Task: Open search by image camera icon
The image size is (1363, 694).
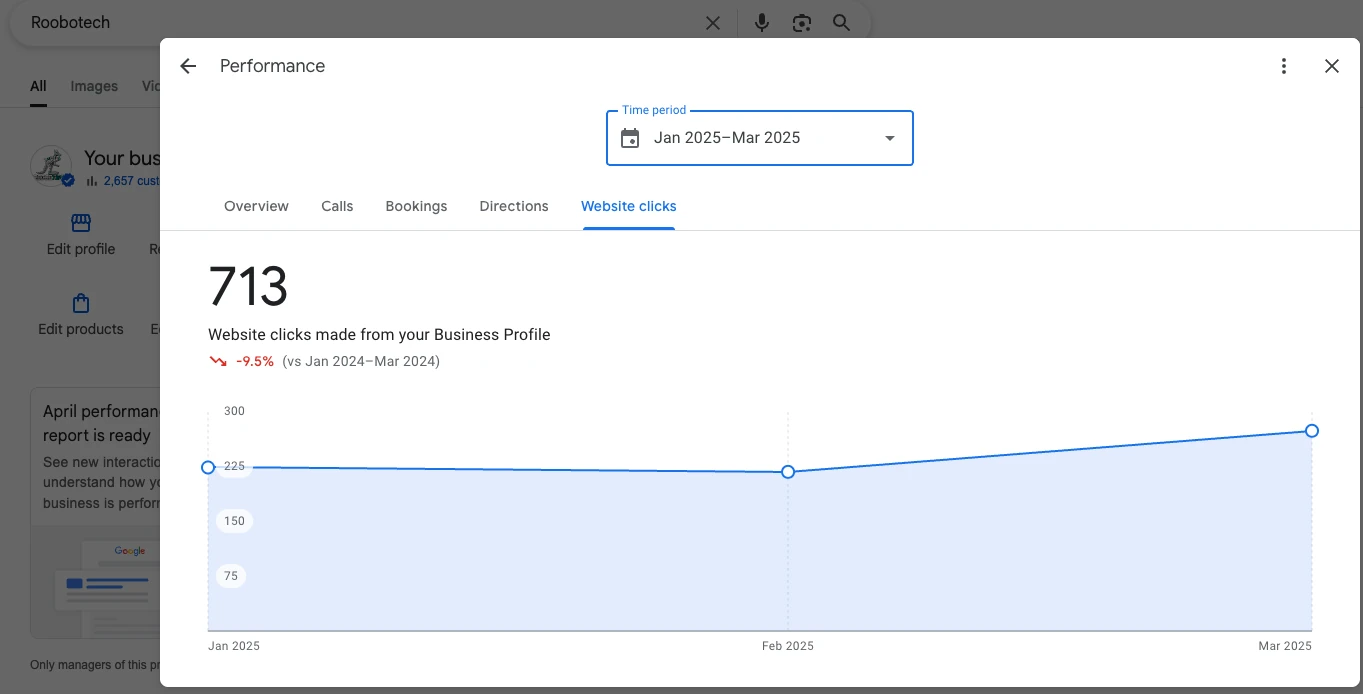Action: (801, 23)
